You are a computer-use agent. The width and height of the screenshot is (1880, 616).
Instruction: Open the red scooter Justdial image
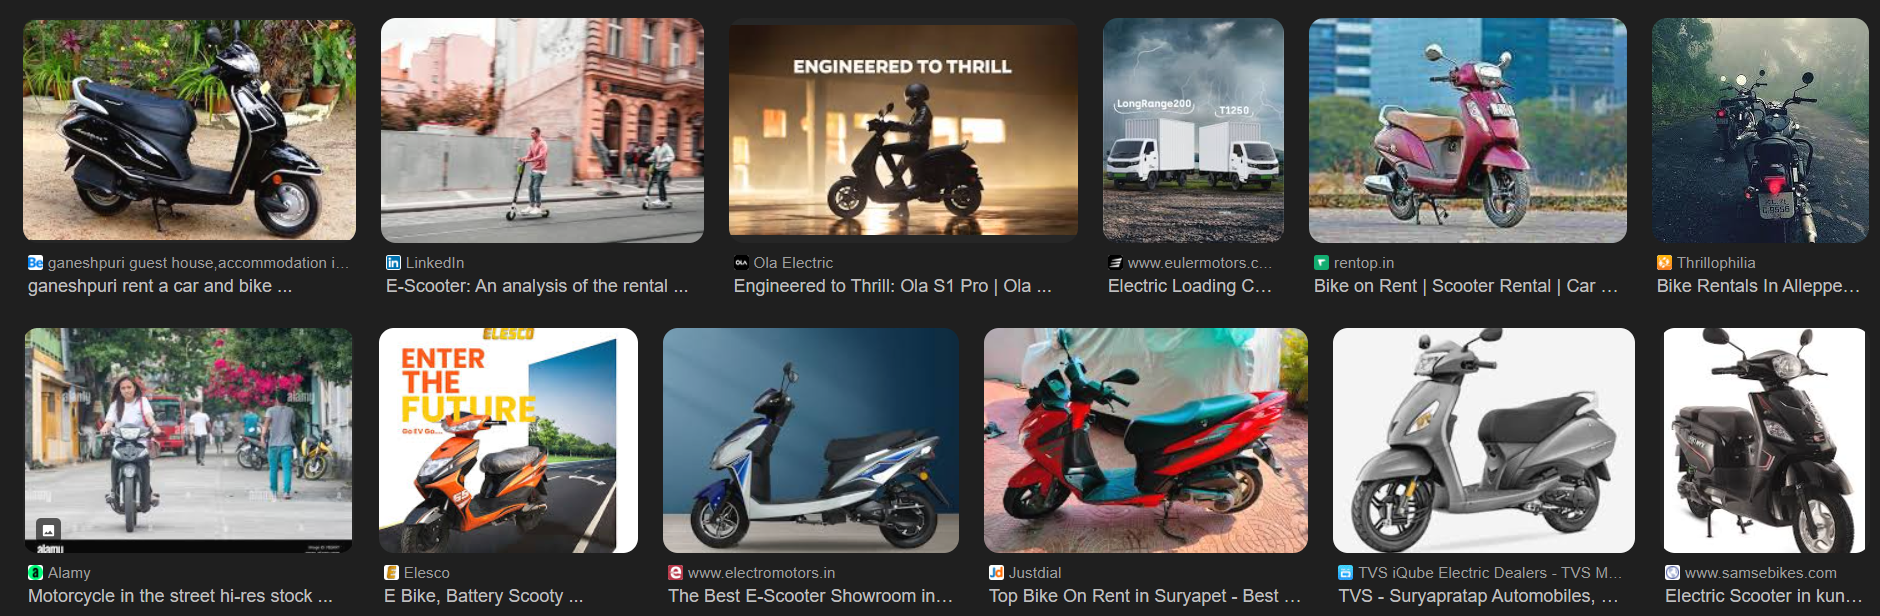[1146, 440]
